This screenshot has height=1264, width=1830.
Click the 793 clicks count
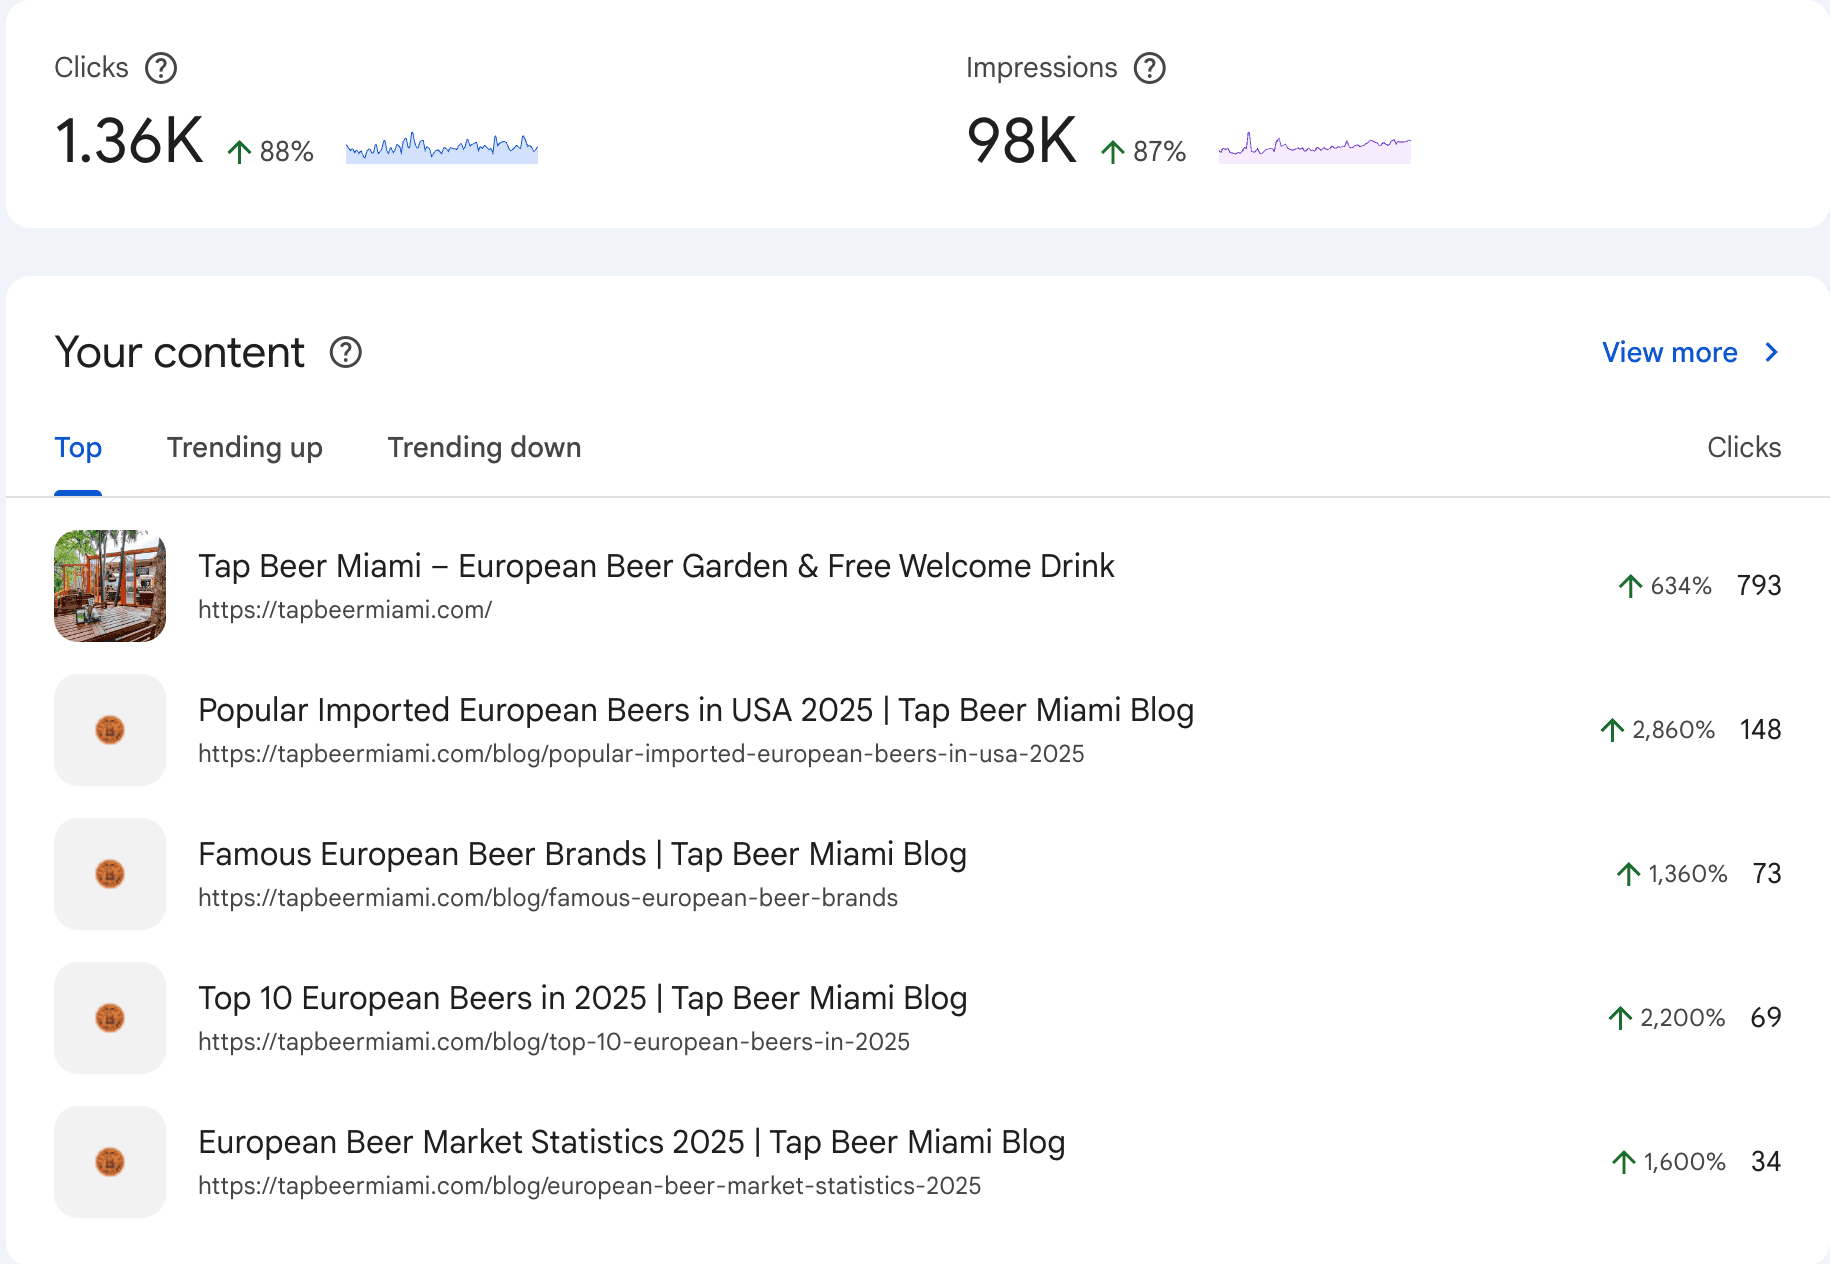tap(1759, 586)
